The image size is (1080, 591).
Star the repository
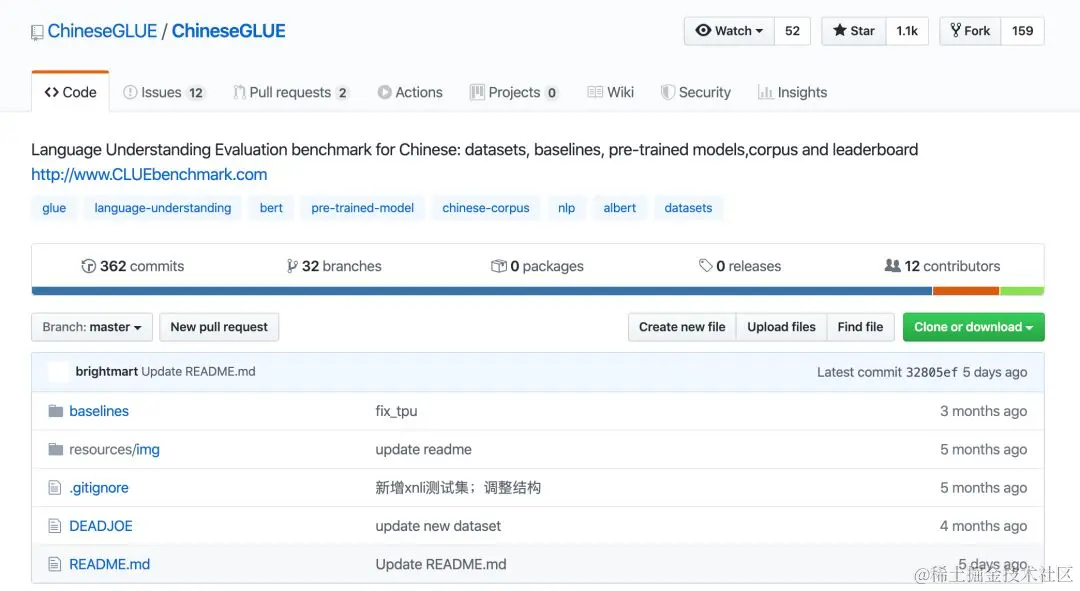(854, 31)
